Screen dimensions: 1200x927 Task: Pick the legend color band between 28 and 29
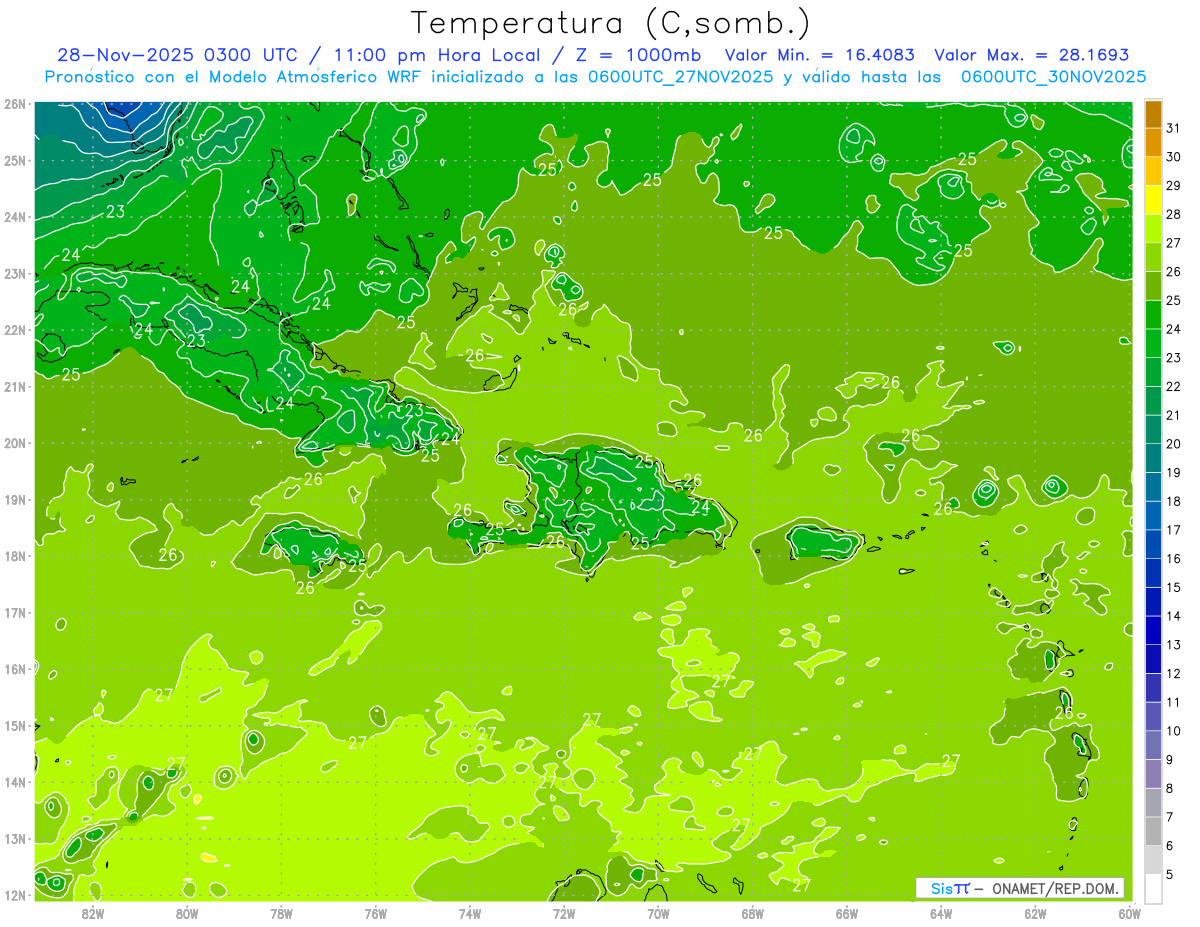pos(1153,200)
